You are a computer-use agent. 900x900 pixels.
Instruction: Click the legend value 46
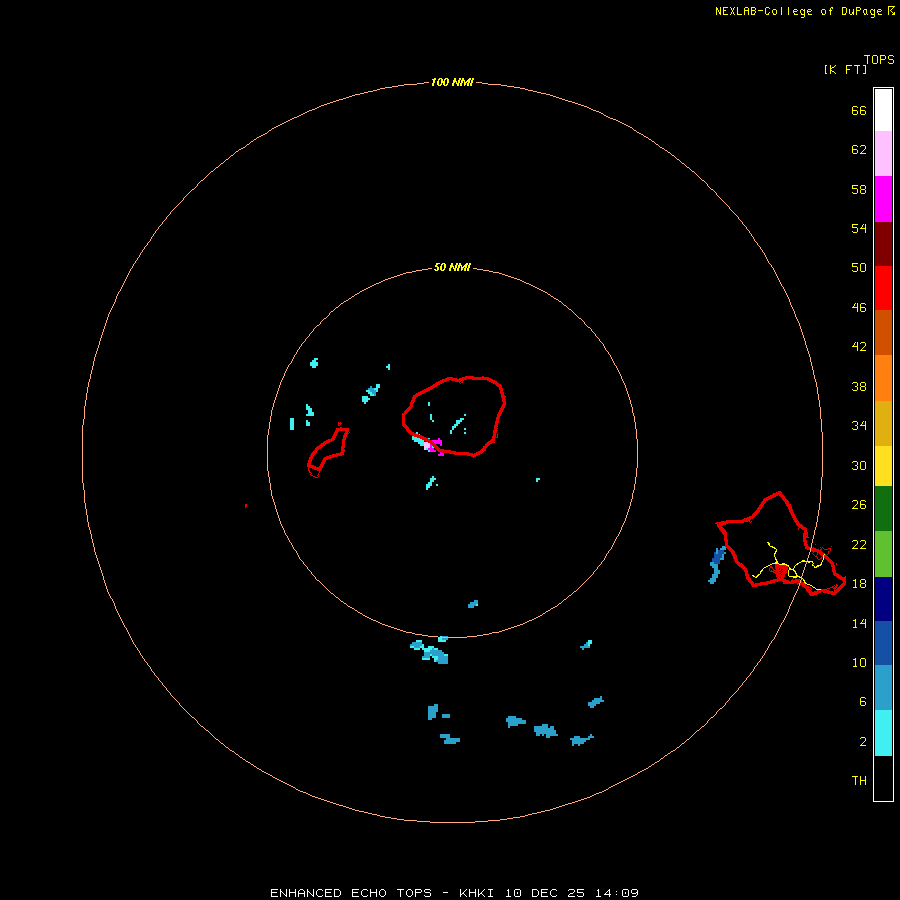pyautogui.click(x=859, y=307)
